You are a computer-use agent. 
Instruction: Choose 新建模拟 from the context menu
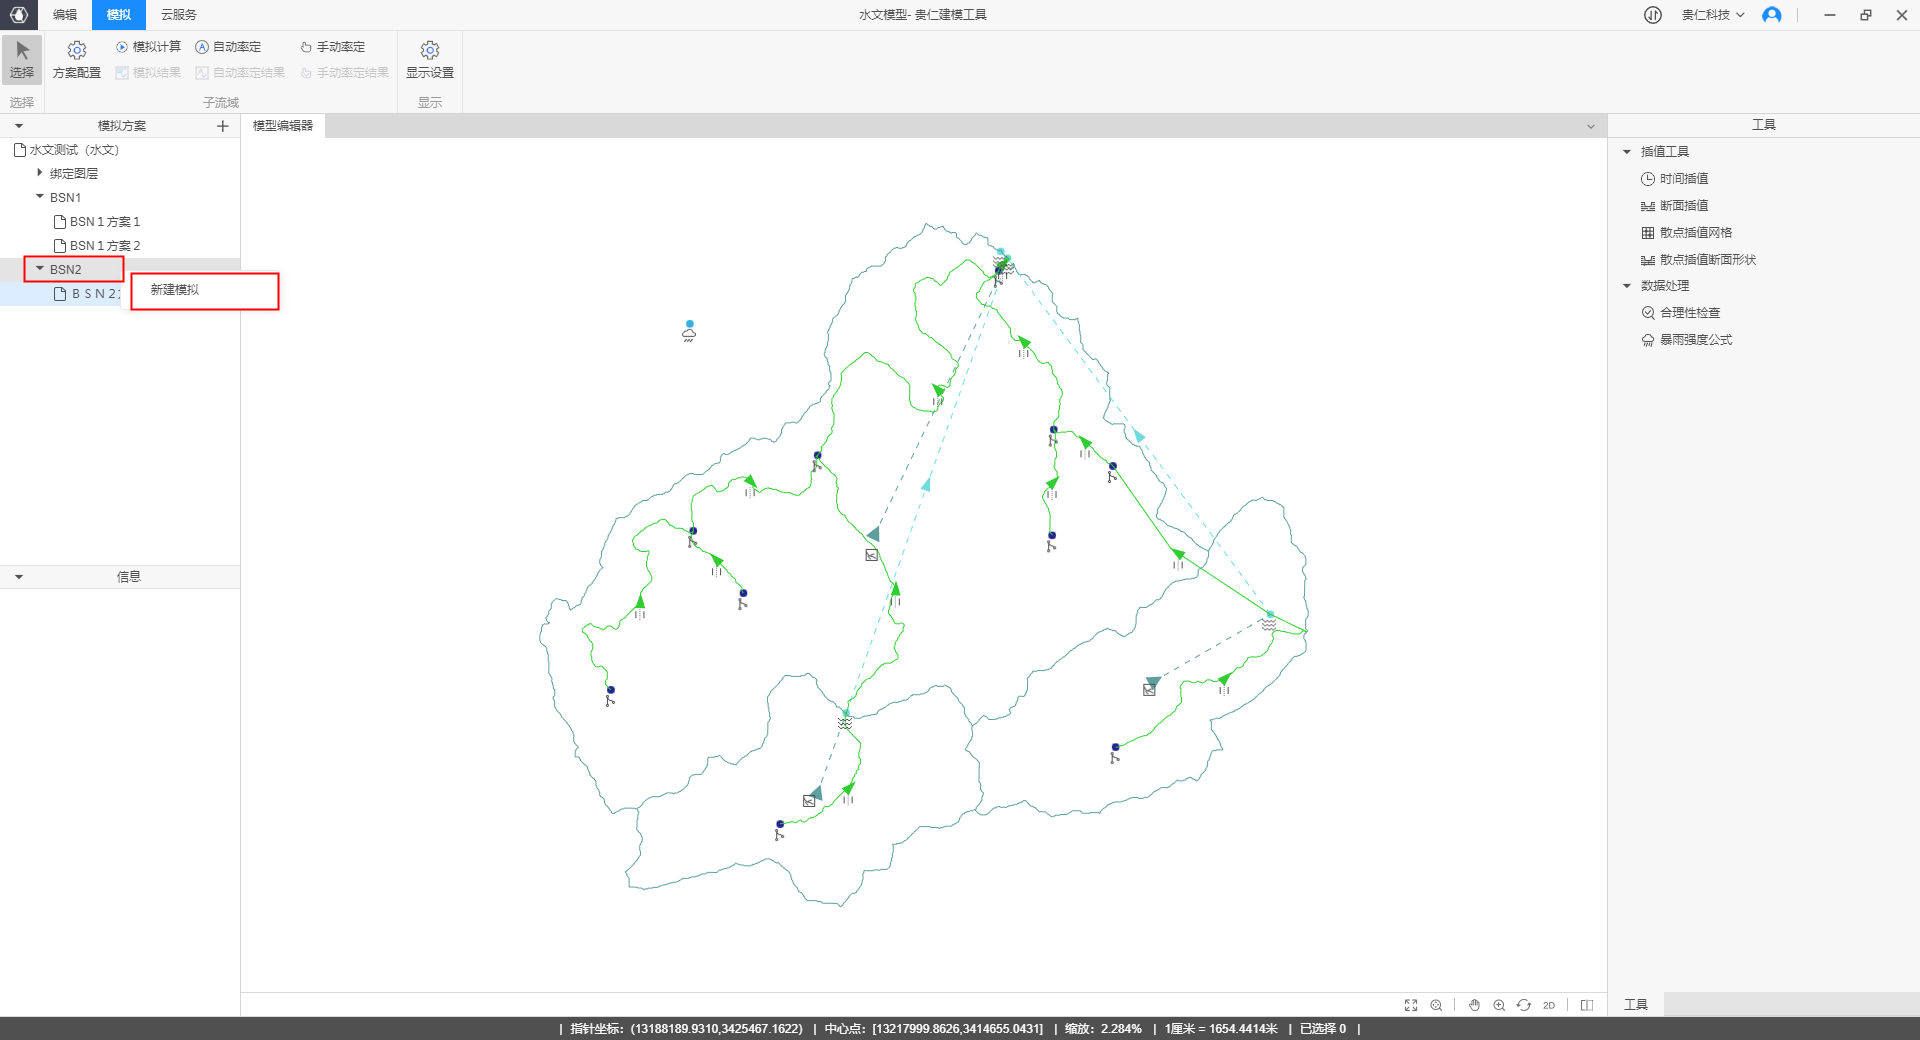(x=175, y=290)
